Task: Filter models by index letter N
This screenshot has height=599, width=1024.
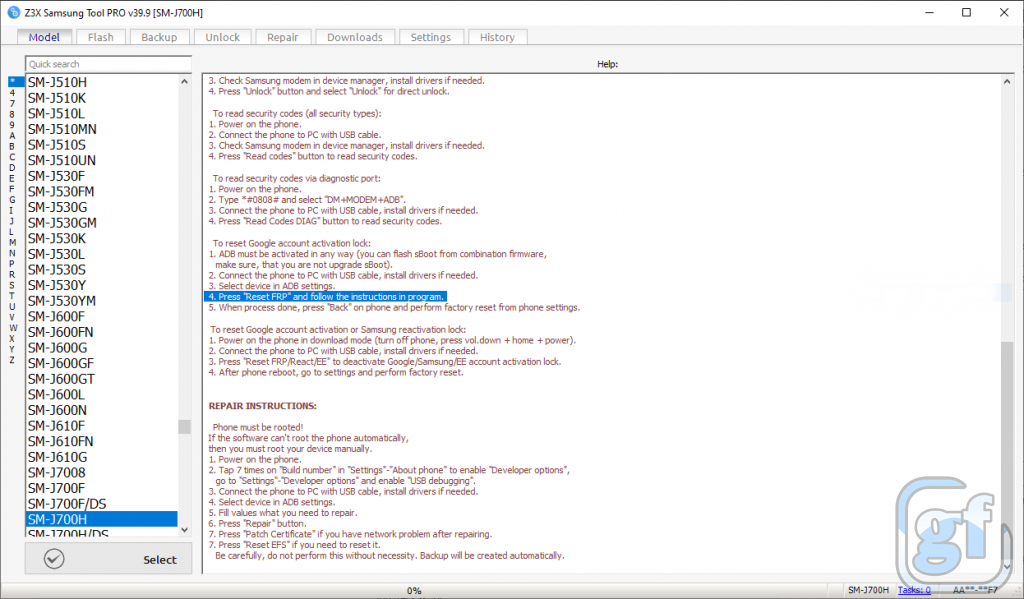Action: tap(12, 253)
